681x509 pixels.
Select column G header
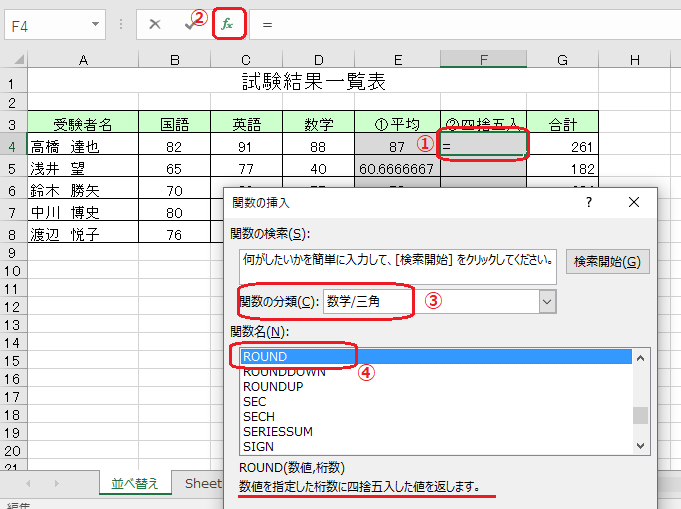coord(562,59)
